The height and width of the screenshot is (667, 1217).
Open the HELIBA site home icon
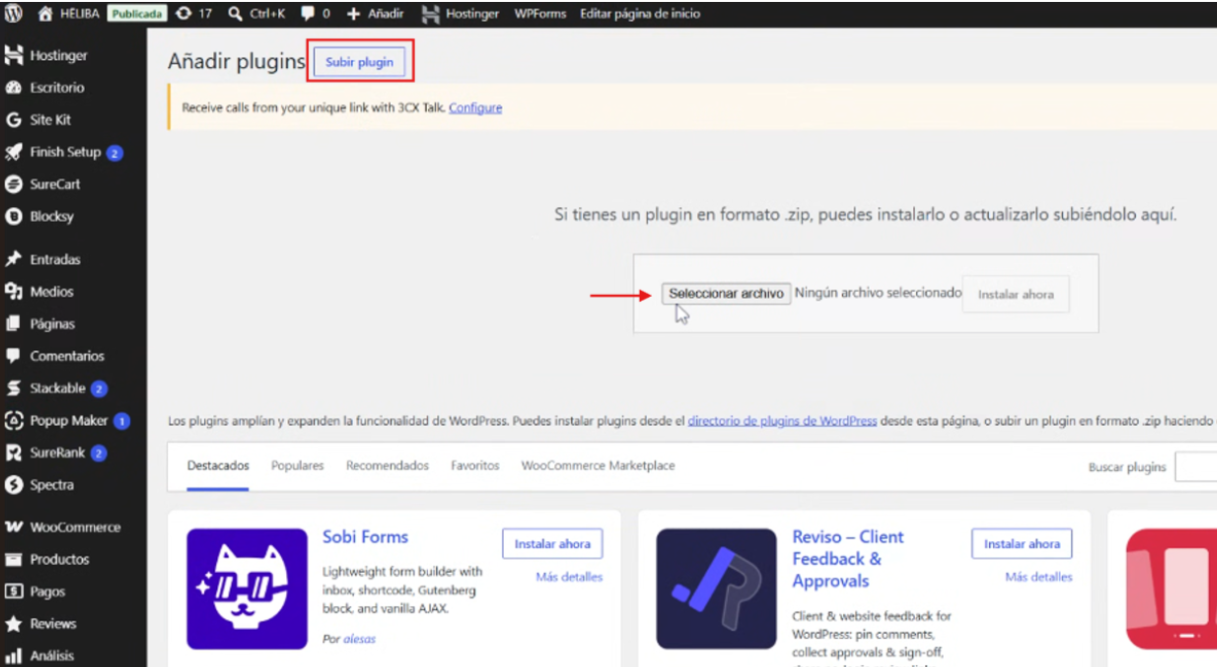(x=45, y=14)
